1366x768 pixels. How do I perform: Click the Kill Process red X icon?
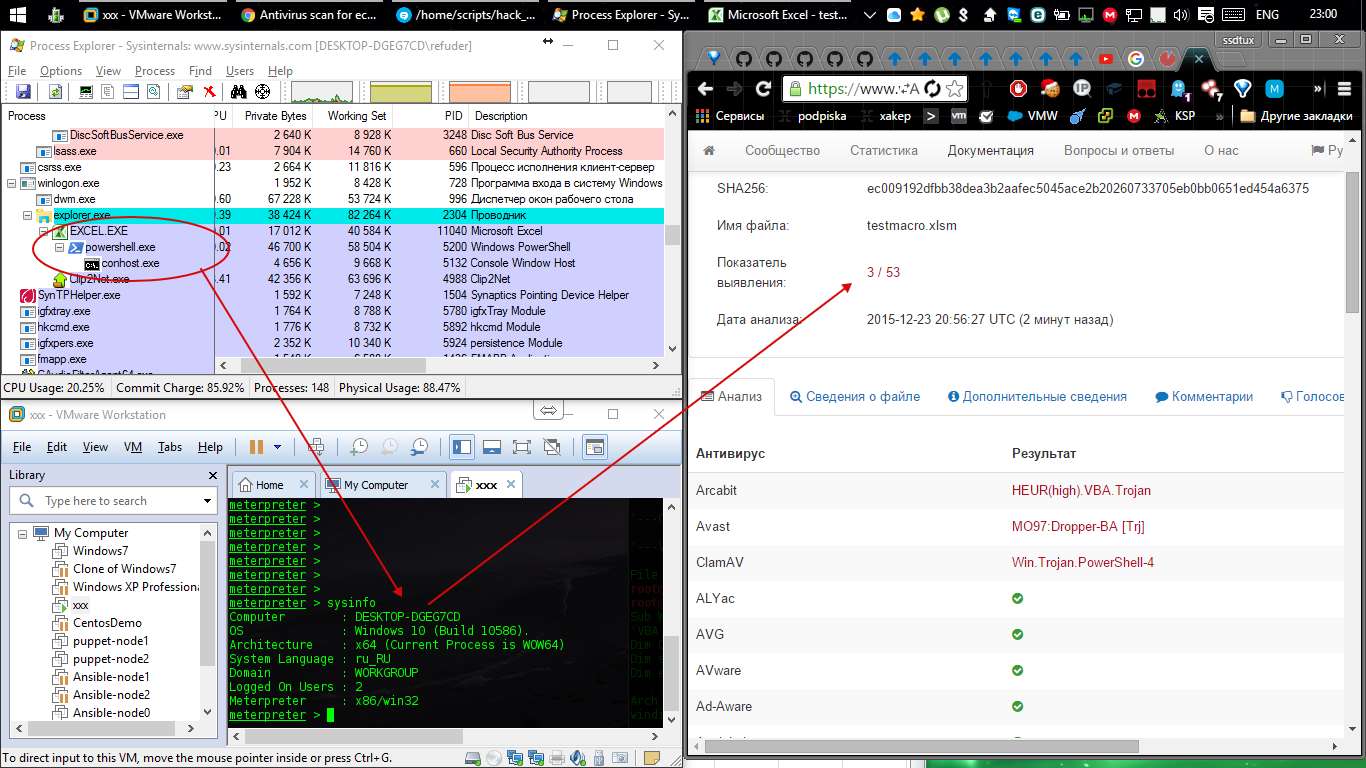(x=210, y=91)
